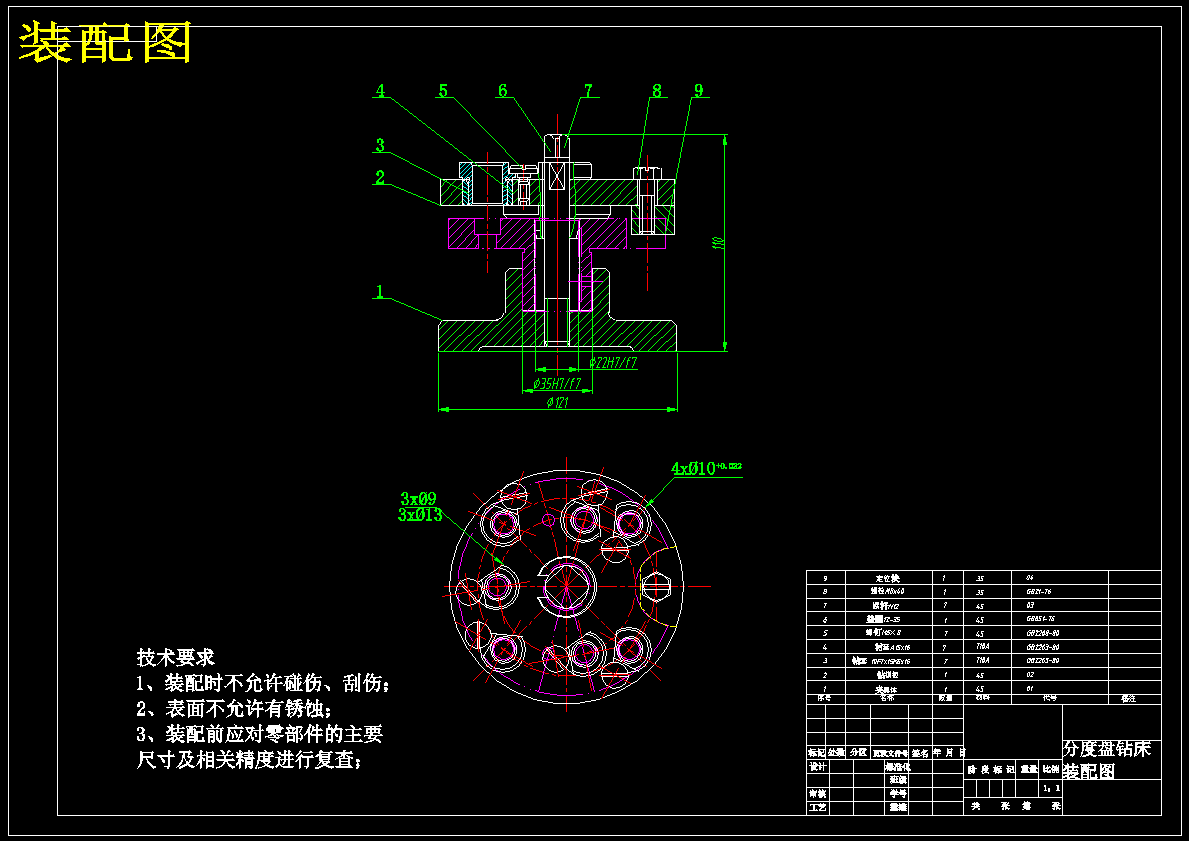This screenshot has height=841, width=1189.
Task: Select green balloon number 5 above the section
Action: tap(443, 91)
